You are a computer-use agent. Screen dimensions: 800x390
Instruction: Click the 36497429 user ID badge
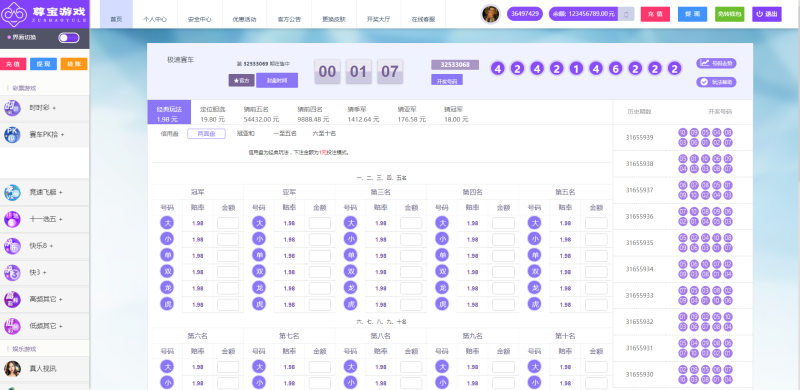[524, 14]
